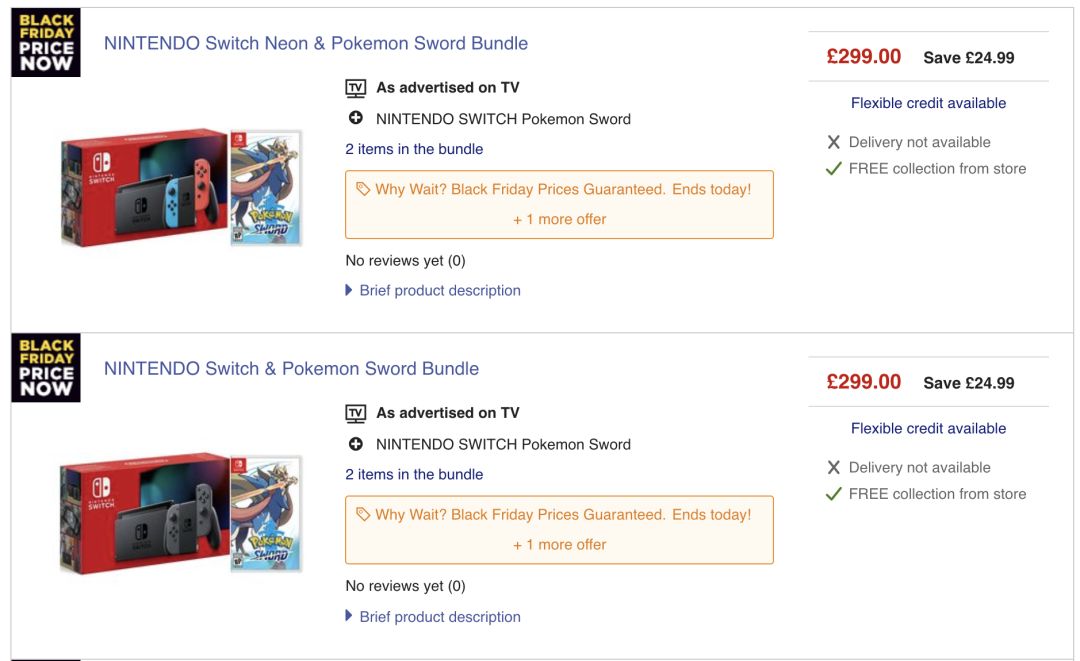Click the TV icon in Neon bundle listing
The width and height of the screenshot is (1080, 661).
(356, 88)
